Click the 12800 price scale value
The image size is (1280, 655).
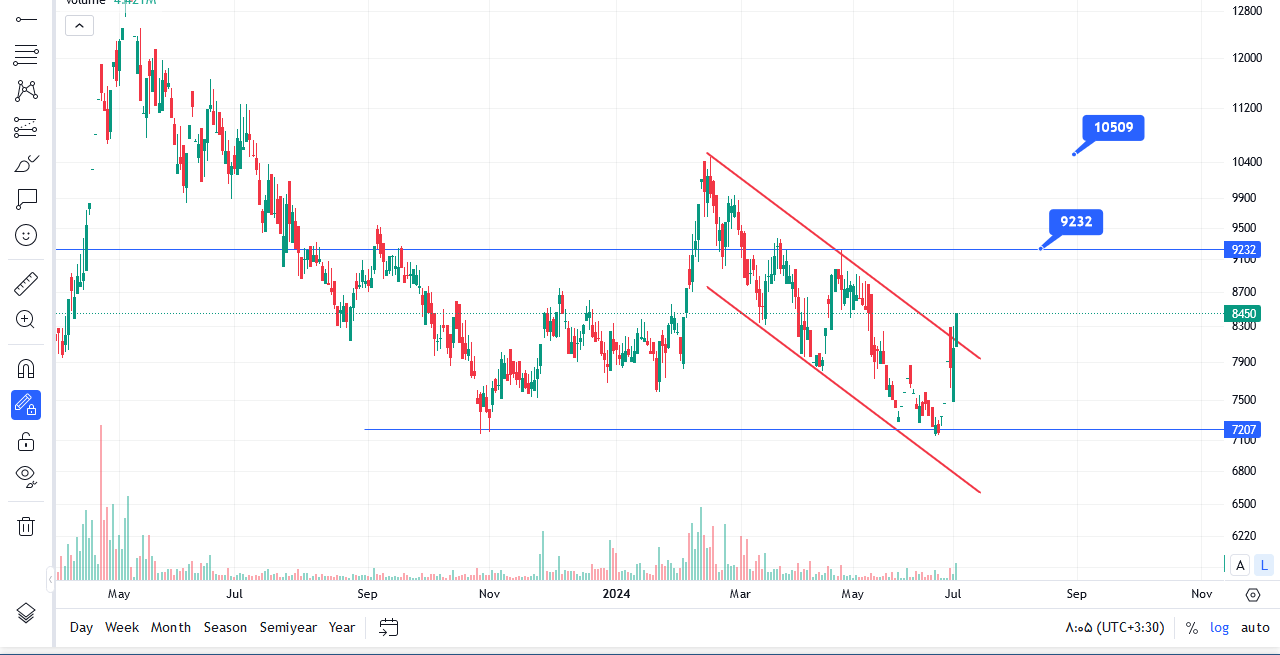(x=1246, y=12)
